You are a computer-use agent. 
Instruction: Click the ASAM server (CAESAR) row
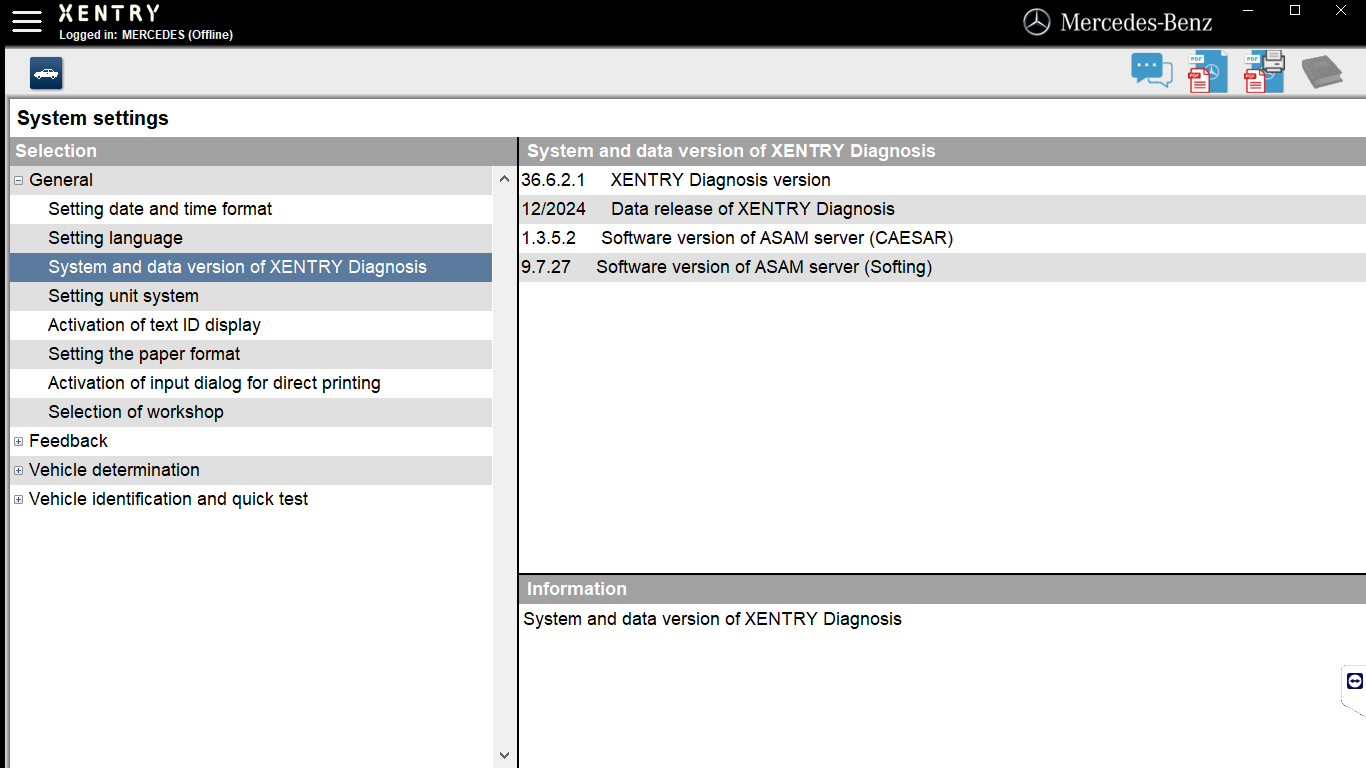pyautogui.click(x=942, y=238)
